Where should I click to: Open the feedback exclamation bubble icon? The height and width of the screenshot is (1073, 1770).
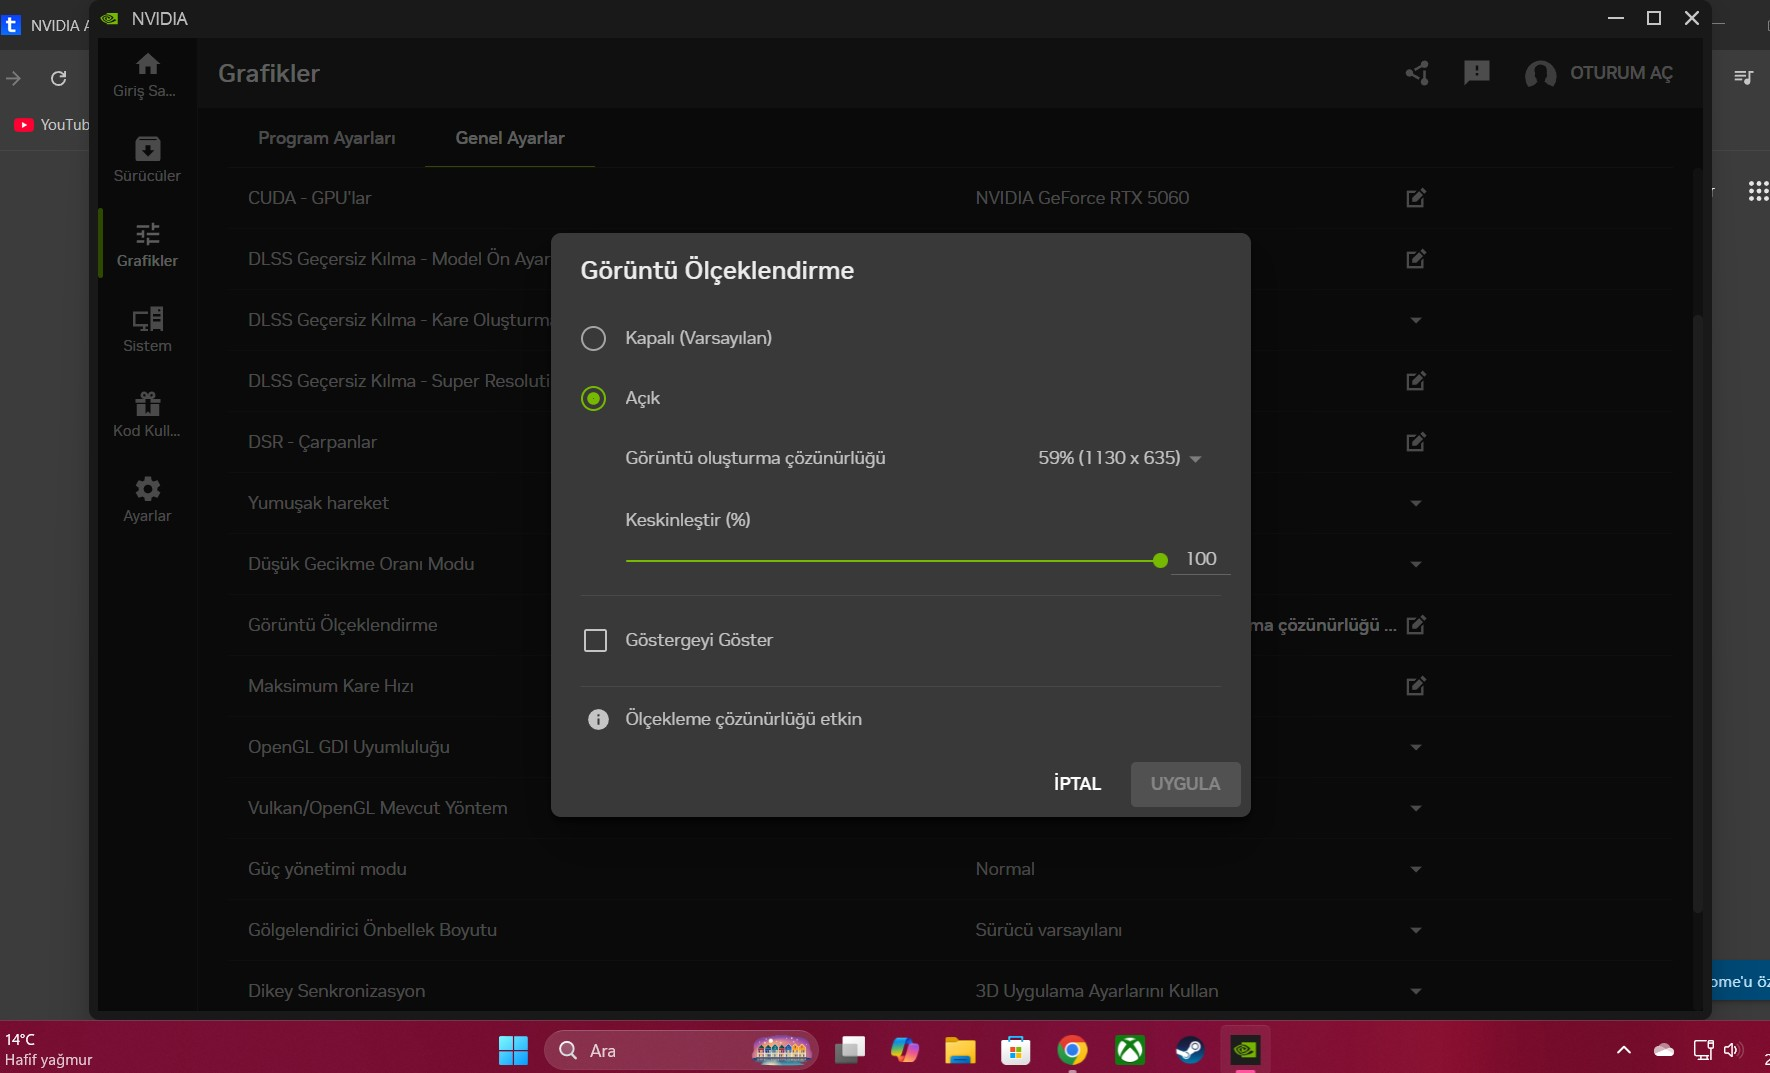[1476, 73]
